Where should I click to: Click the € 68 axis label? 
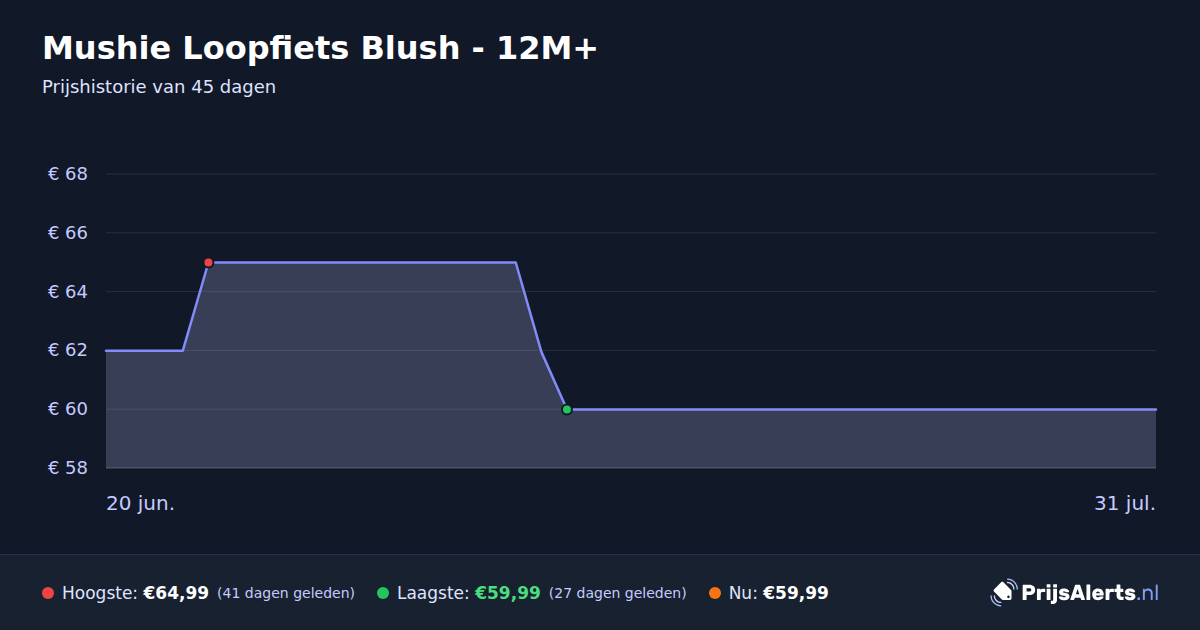(68, 174)
